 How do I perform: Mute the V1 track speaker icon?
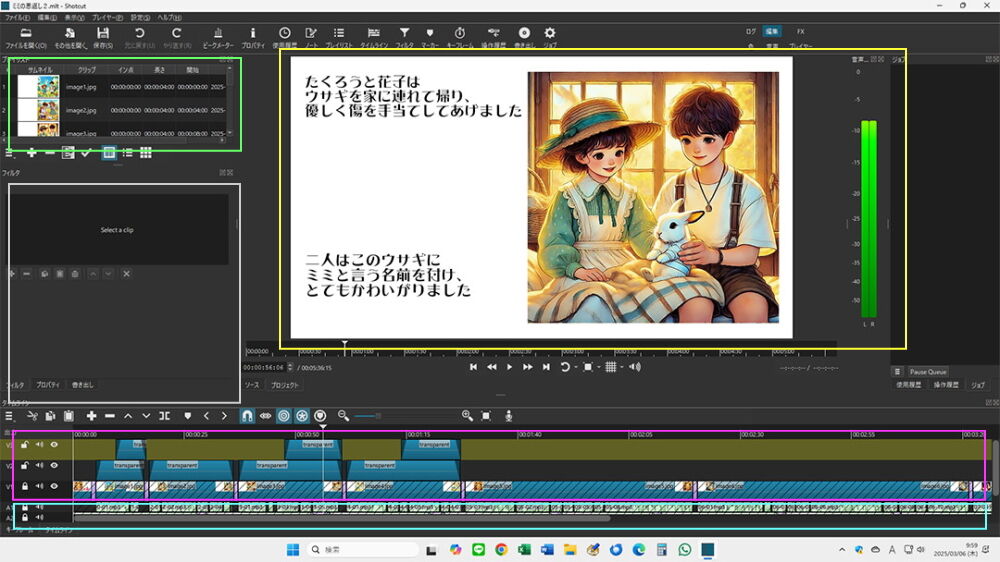(40, 486)
